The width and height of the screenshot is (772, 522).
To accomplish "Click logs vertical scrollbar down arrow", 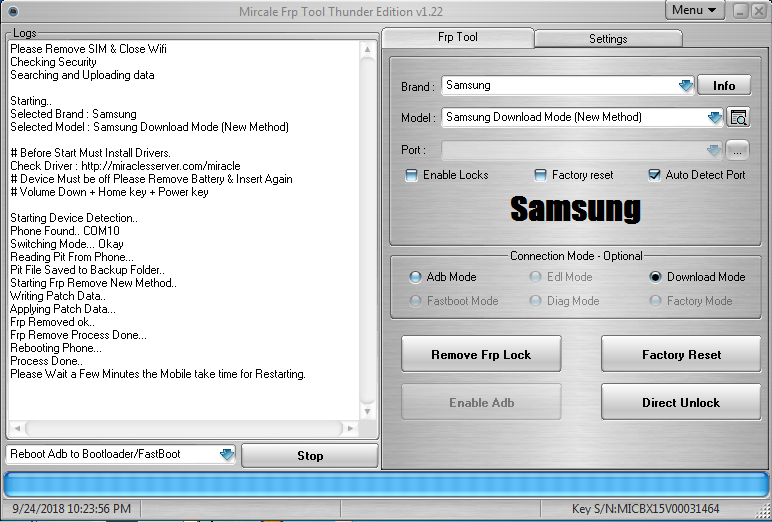I will pyautogui.click(x=367, y=411).
